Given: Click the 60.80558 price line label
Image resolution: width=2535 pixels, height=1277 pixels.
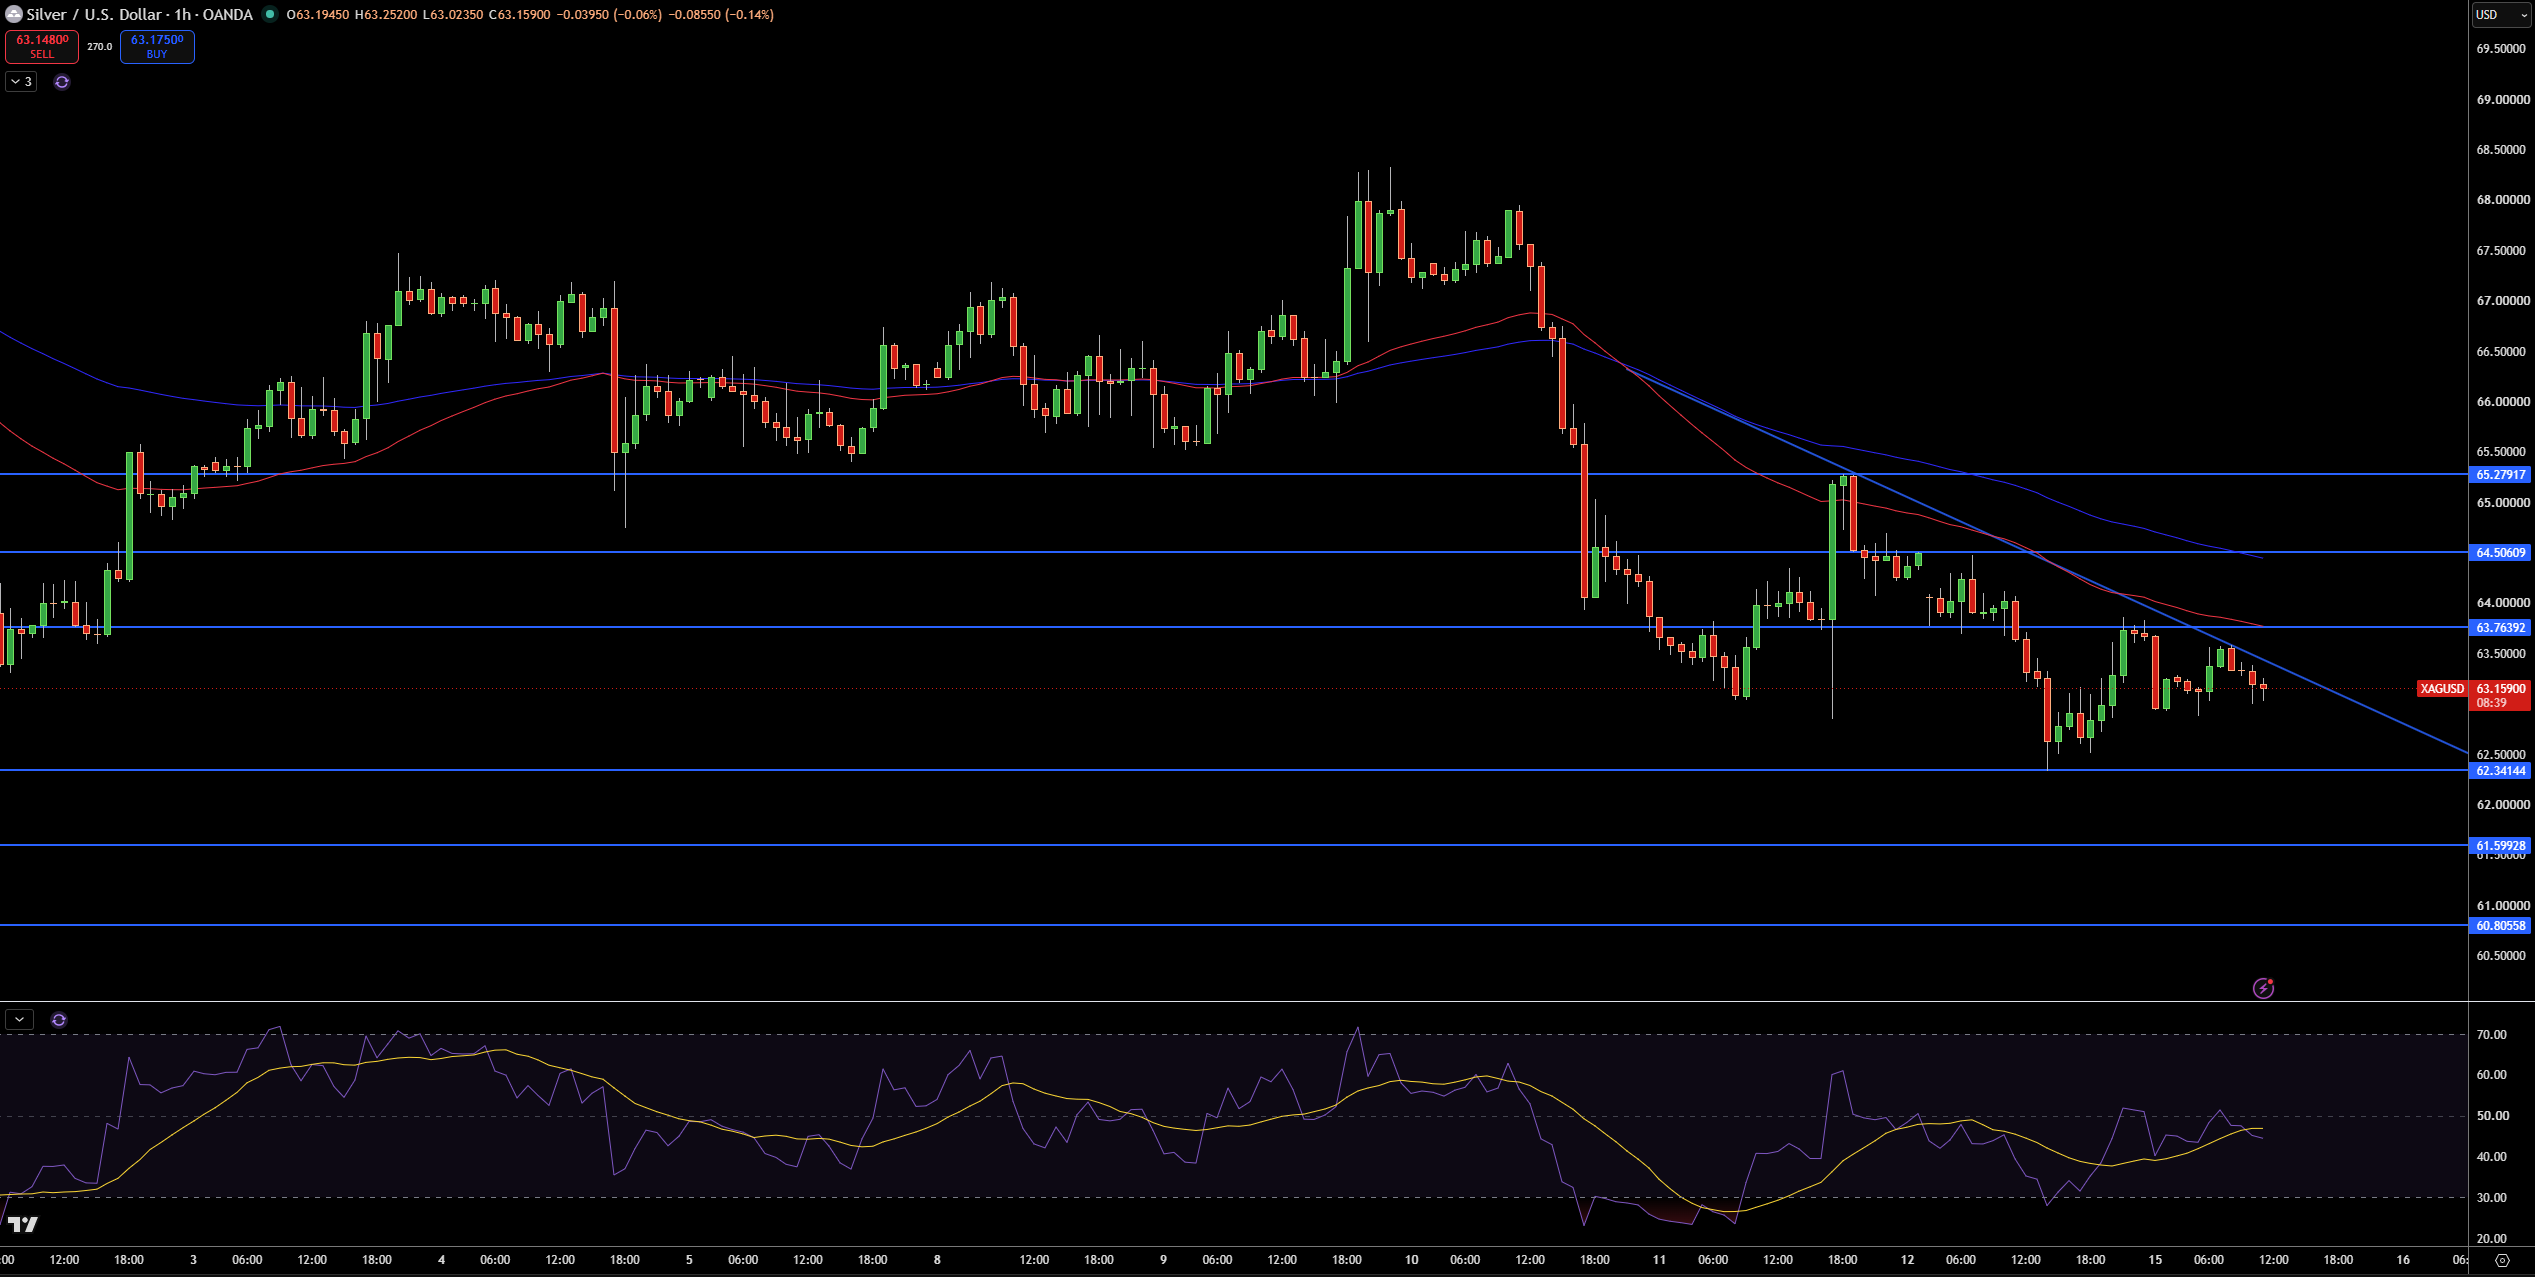Looking at the screenshot, I should [x=2500, y=926].
